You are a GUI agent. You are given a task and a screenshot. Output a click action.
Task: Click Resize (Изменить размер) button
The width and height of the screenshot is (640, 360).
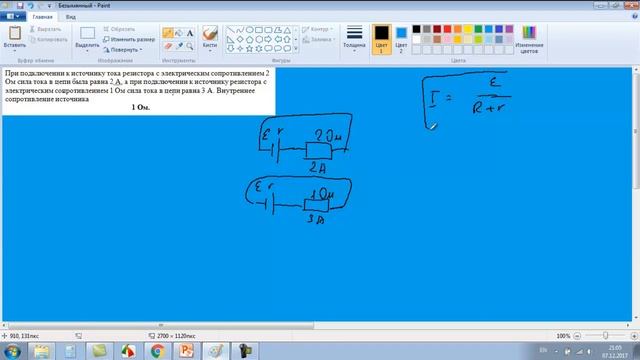[129, 40]
